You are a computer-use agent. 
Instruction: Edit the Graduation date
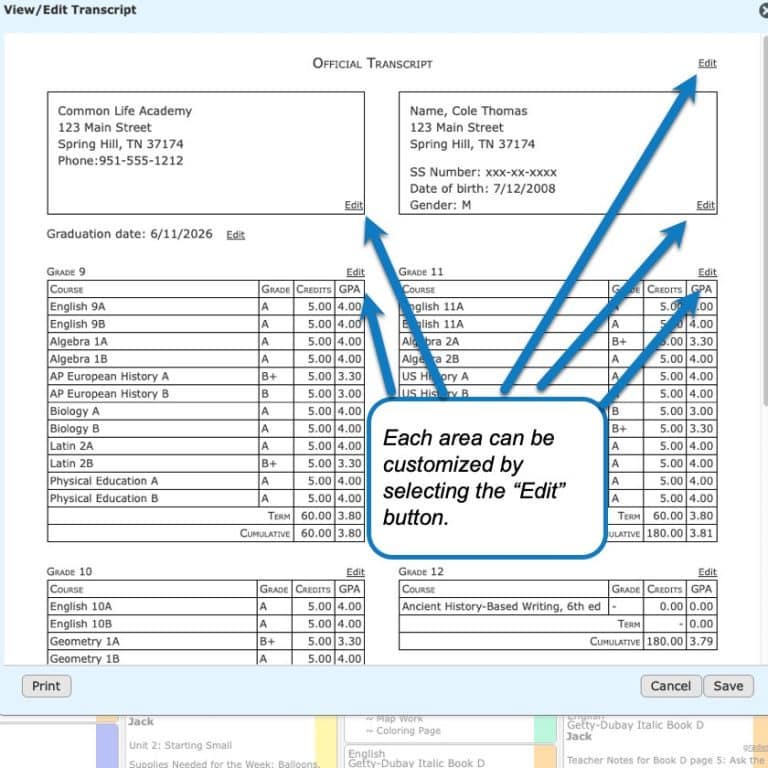[x=235, y=235]
